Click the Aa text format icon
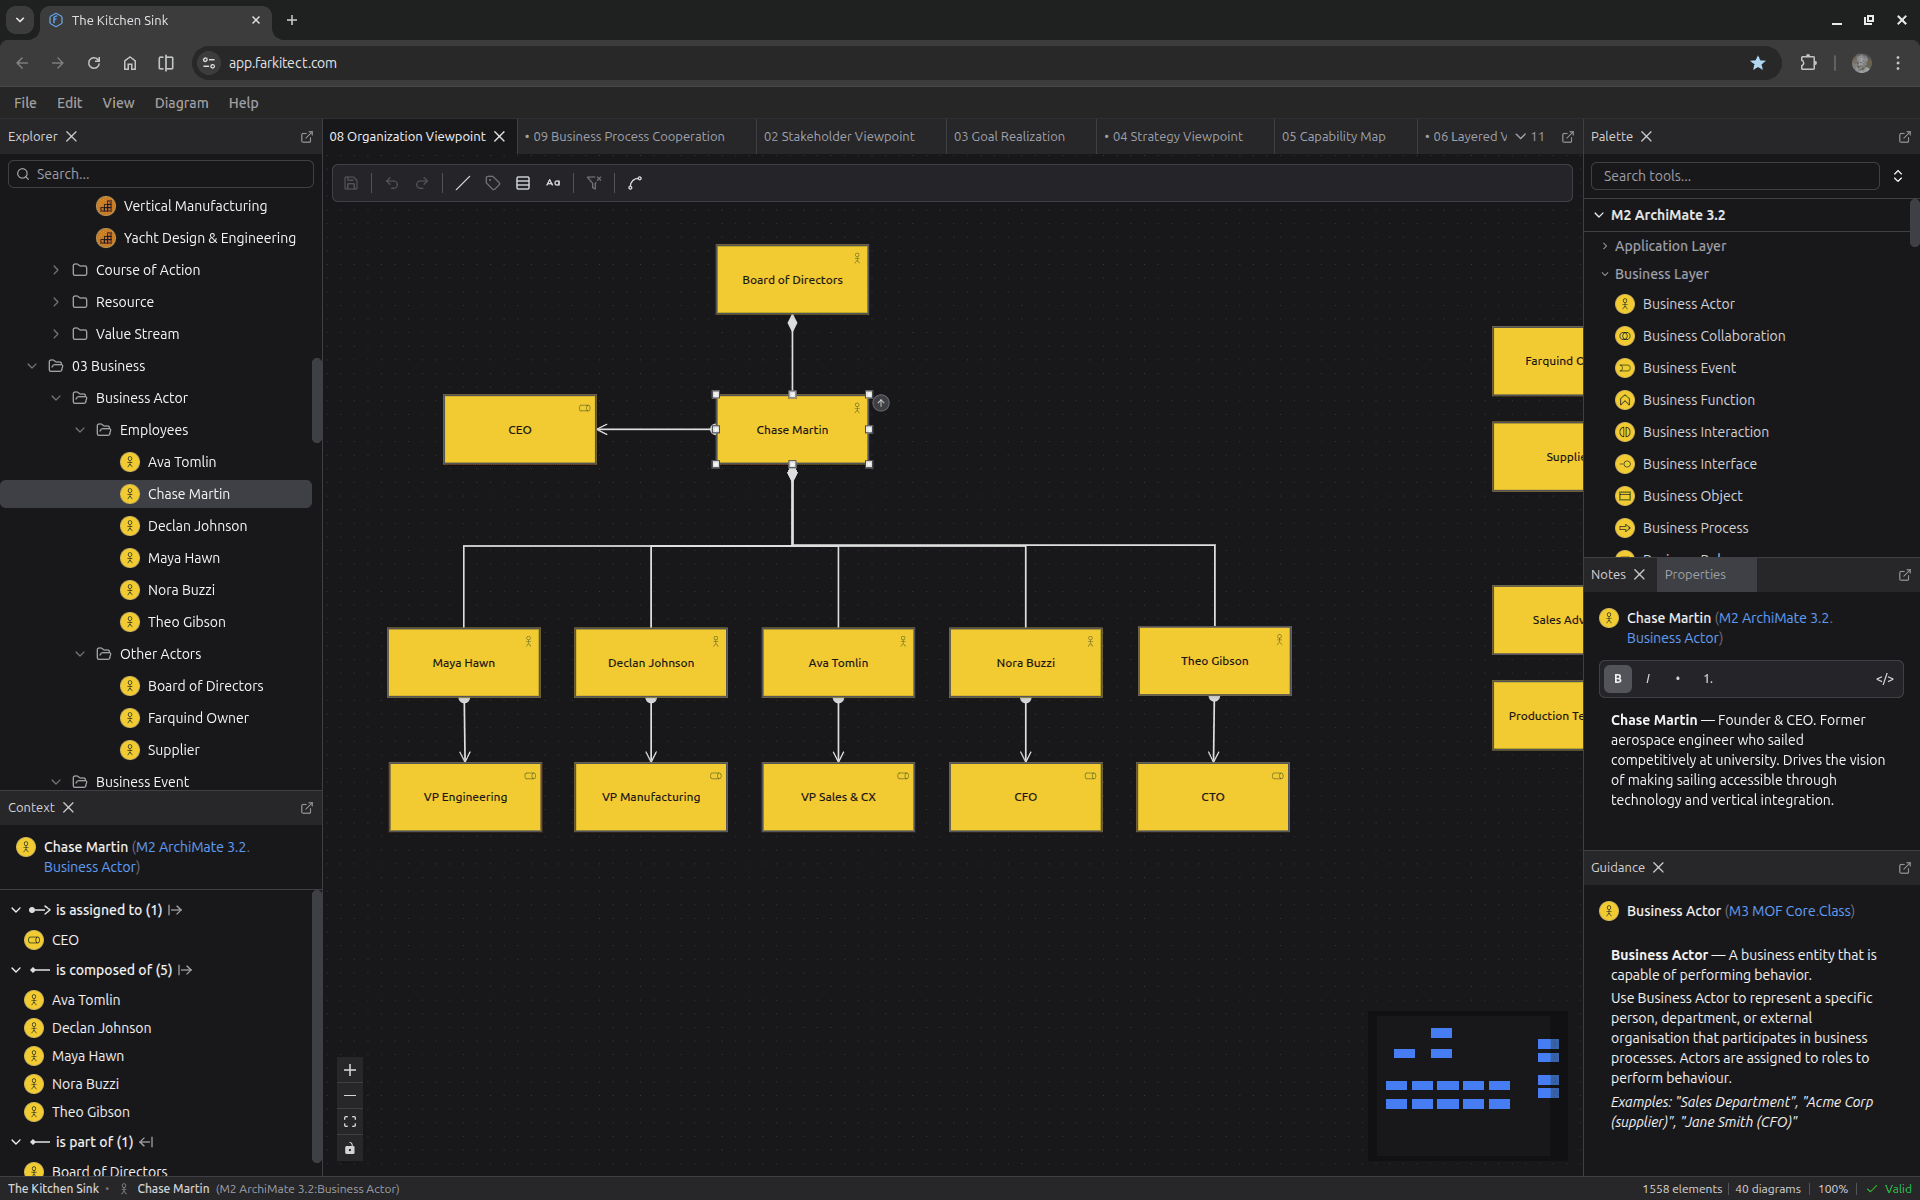This screenshot has width=1920, height=1200. pos(553,183)
